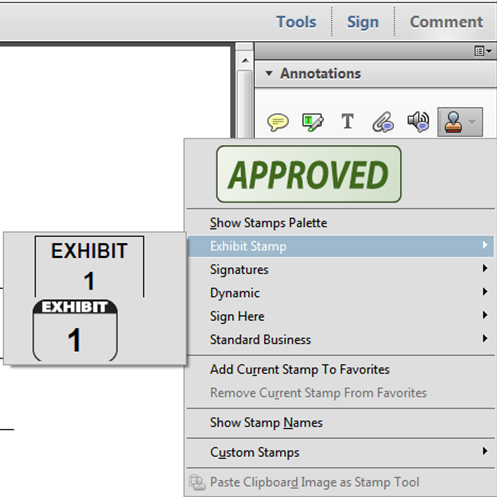Open the Stamp tool dropdown arrow
The width and height of the screenshot is (497, 497).
point(472,122)
